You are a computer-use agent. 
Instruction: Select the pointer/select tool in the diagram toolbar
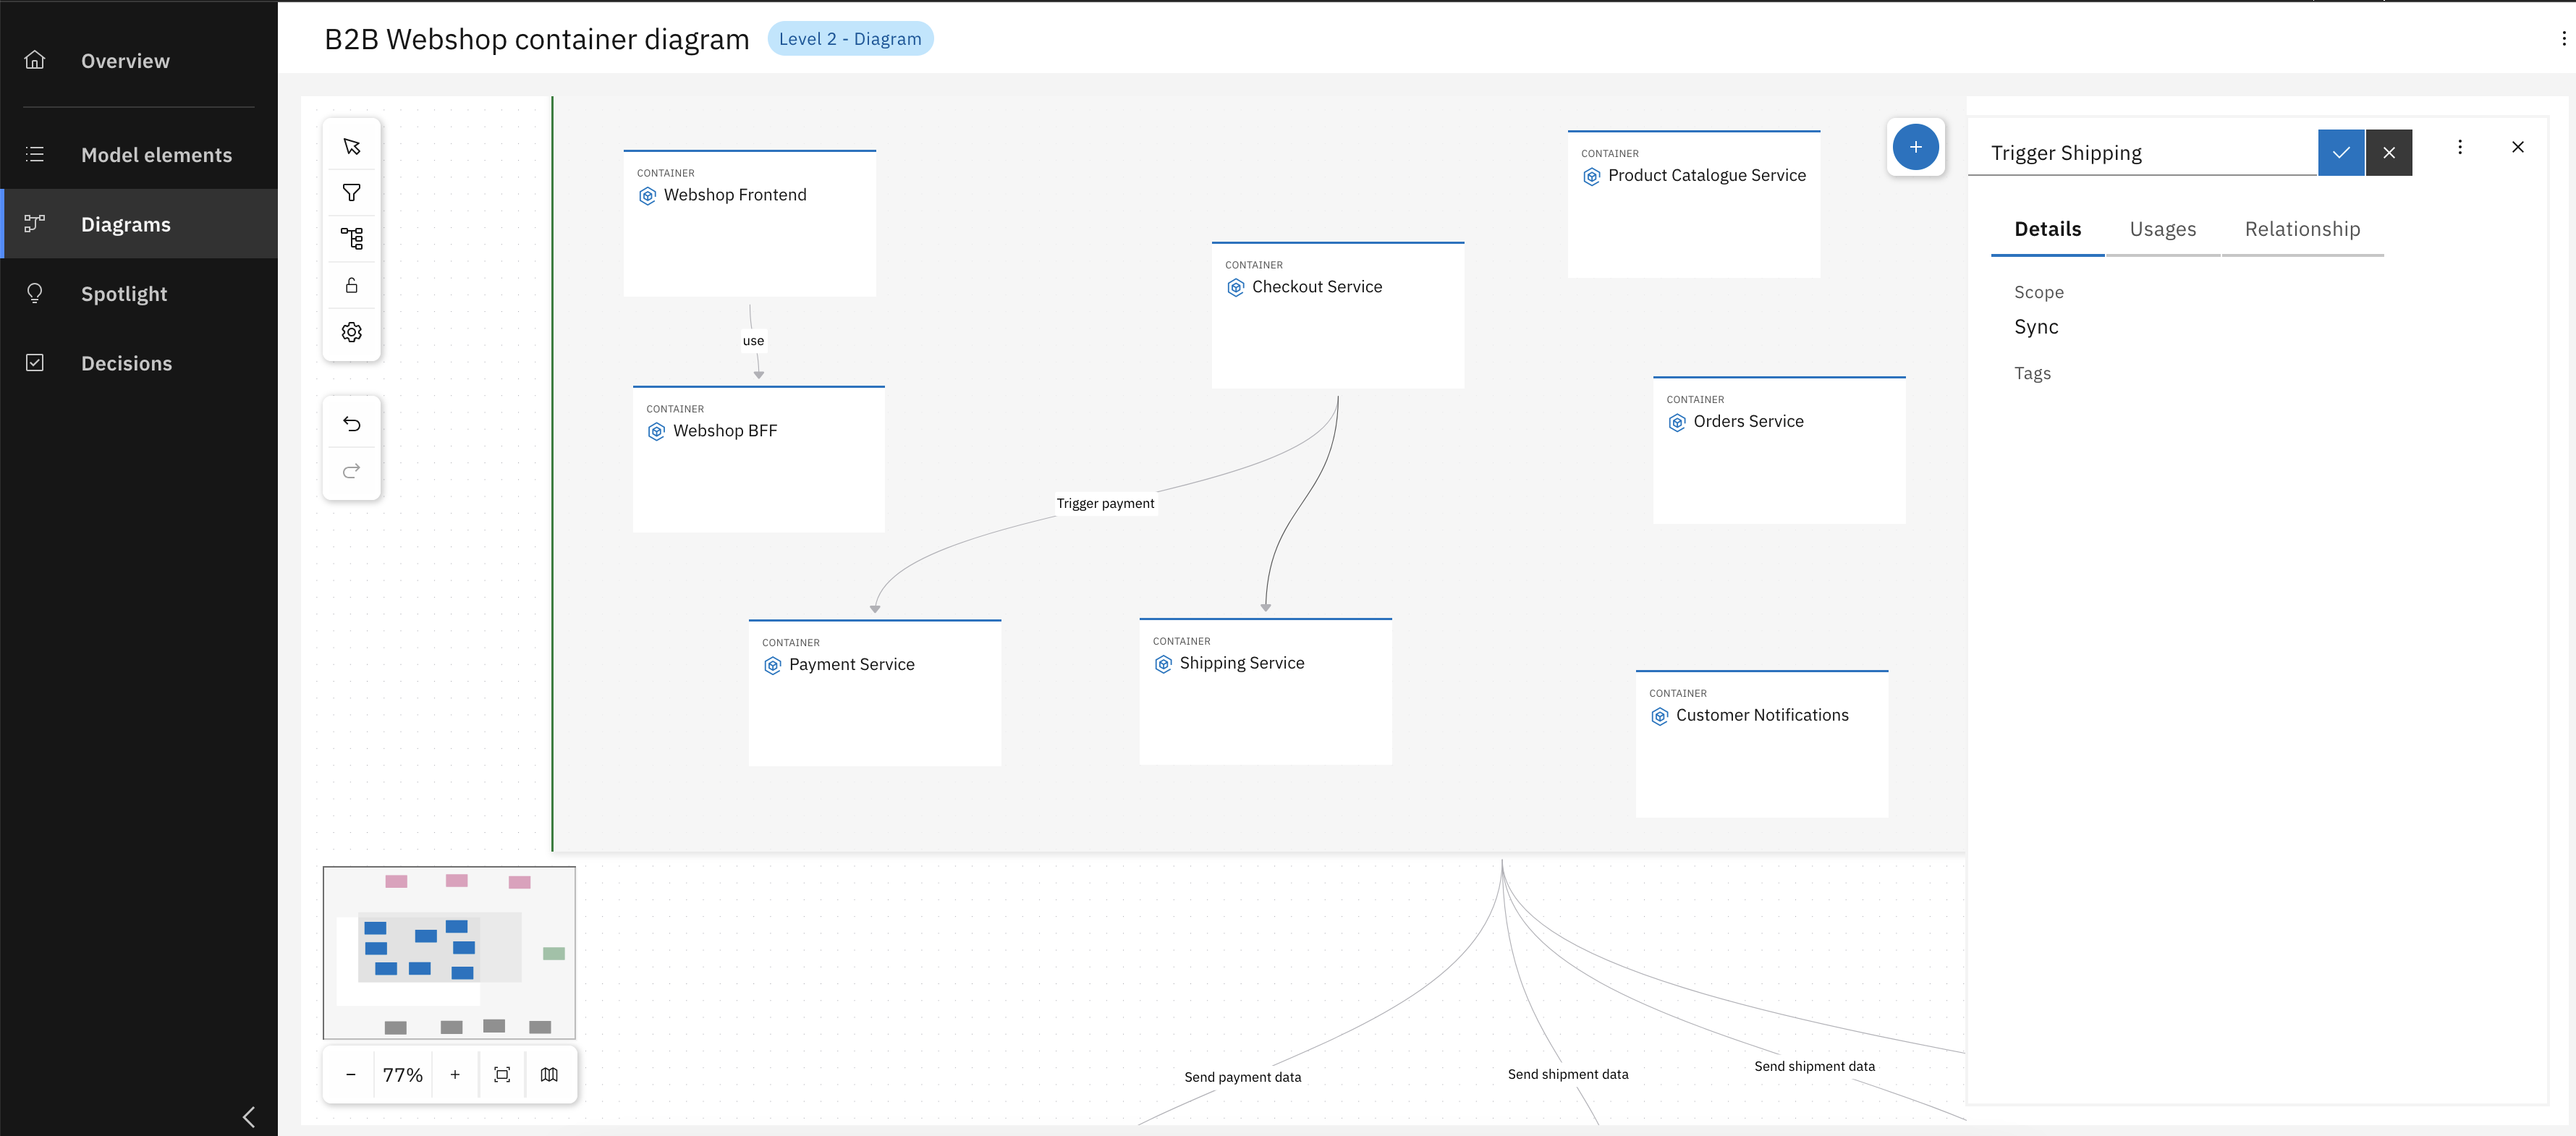tap(351, 146)
